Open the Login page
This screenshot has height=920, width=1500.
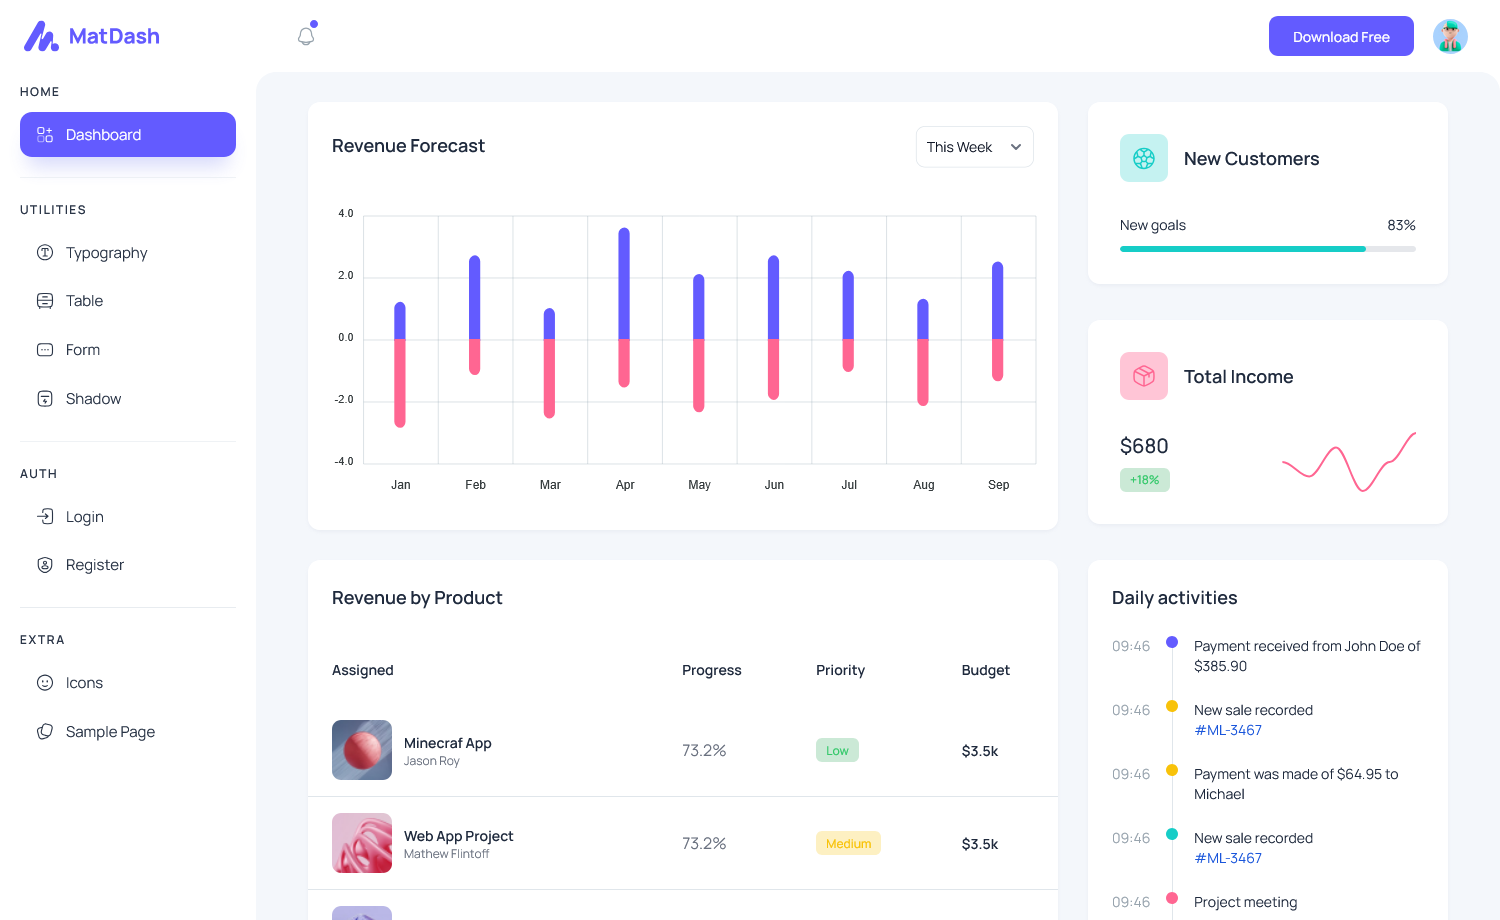click(x=85, y=517)
